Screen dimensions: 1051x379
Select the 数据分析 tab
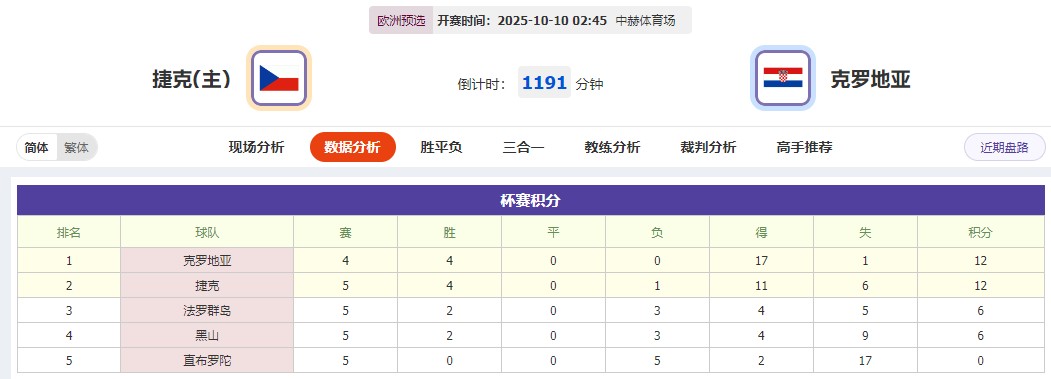[353, 148]
